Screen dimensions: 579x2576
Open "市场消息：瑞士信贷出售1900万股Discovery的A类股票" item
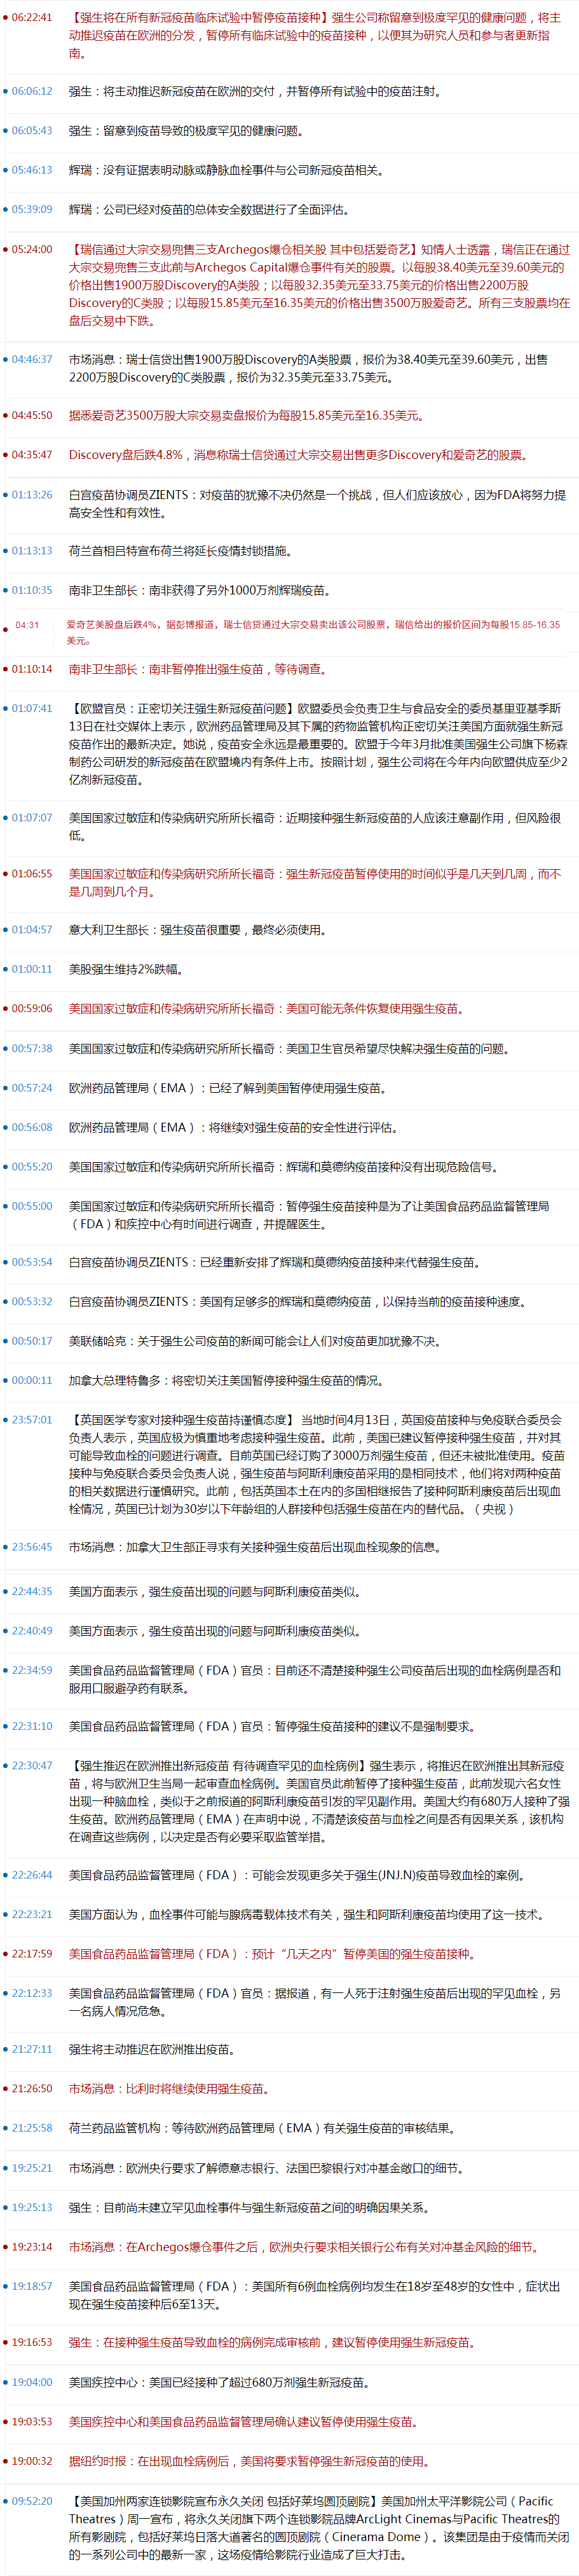click(x=308, y=368)
